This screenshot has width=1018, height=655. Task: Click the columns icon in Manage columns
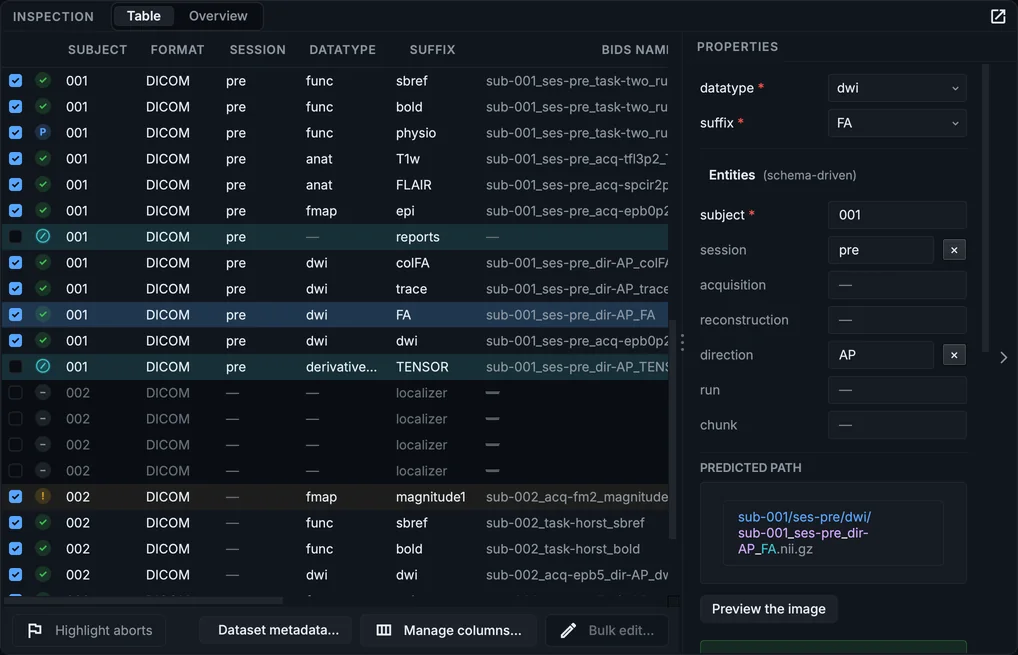point(384,630)
